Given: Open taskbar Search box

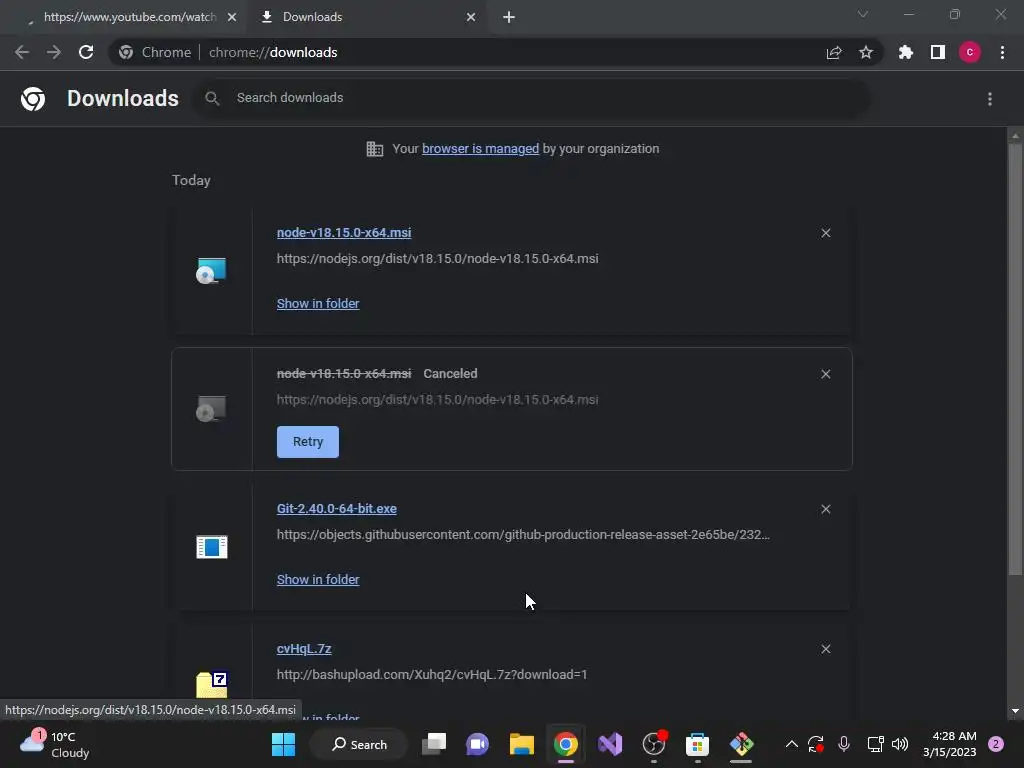Looking at the screenshot, I should point(359,744).
